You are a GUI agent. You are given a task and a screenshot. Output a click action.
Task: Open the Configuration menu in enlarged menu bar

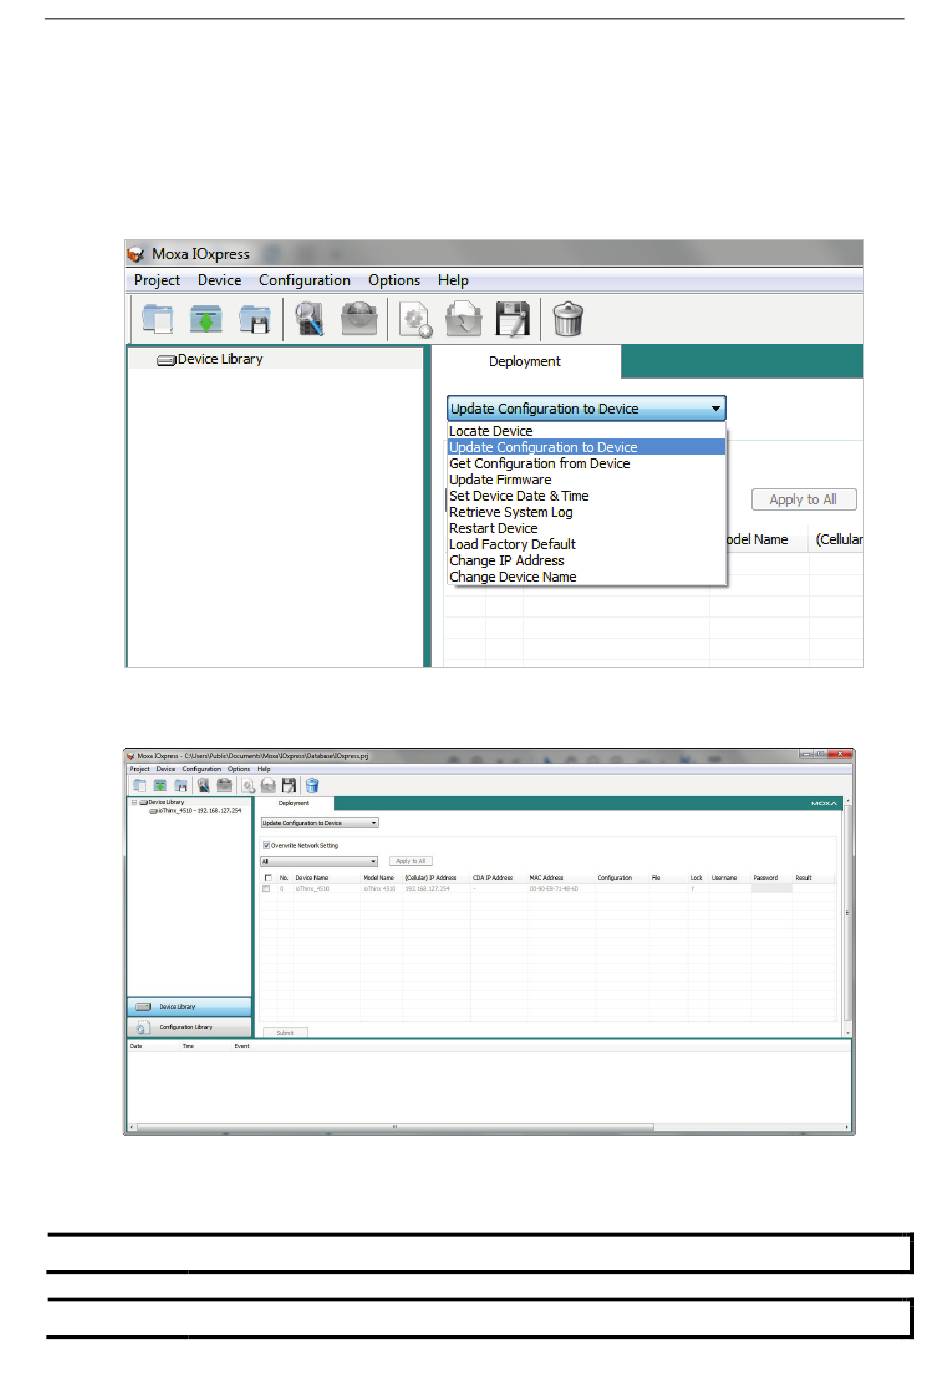(x=304, y=280)
